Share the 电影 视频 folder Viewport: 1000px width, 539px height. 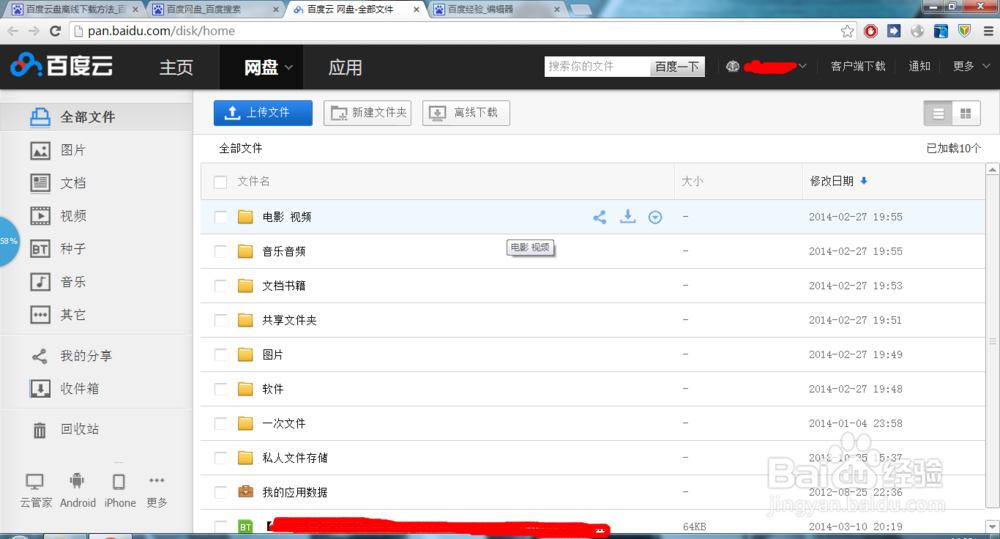[599, 217]
